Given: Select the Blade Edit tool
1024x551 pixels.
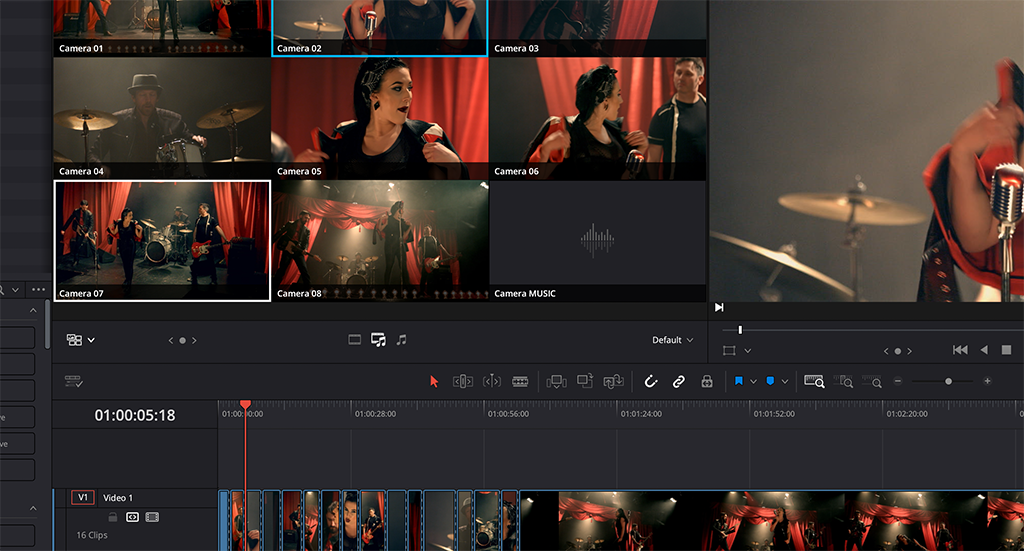Looking at the screenshot, I should [x=520, y=381].
